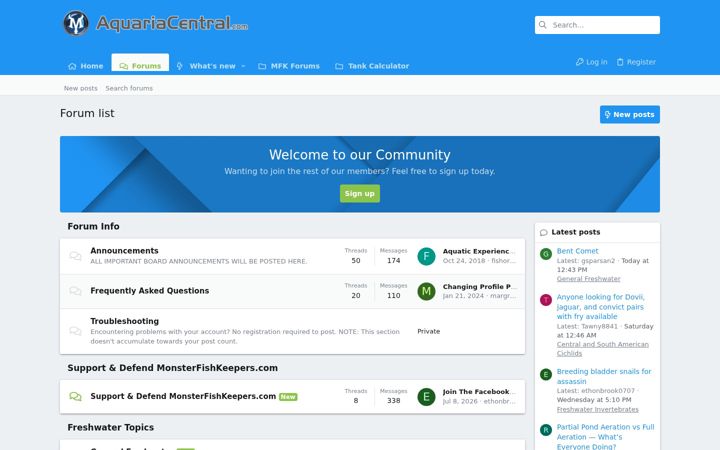Image resolution: width=720 pixels, height=450 pixels.
Task: Go to MFK Forums tab
Action: (289, 66)
